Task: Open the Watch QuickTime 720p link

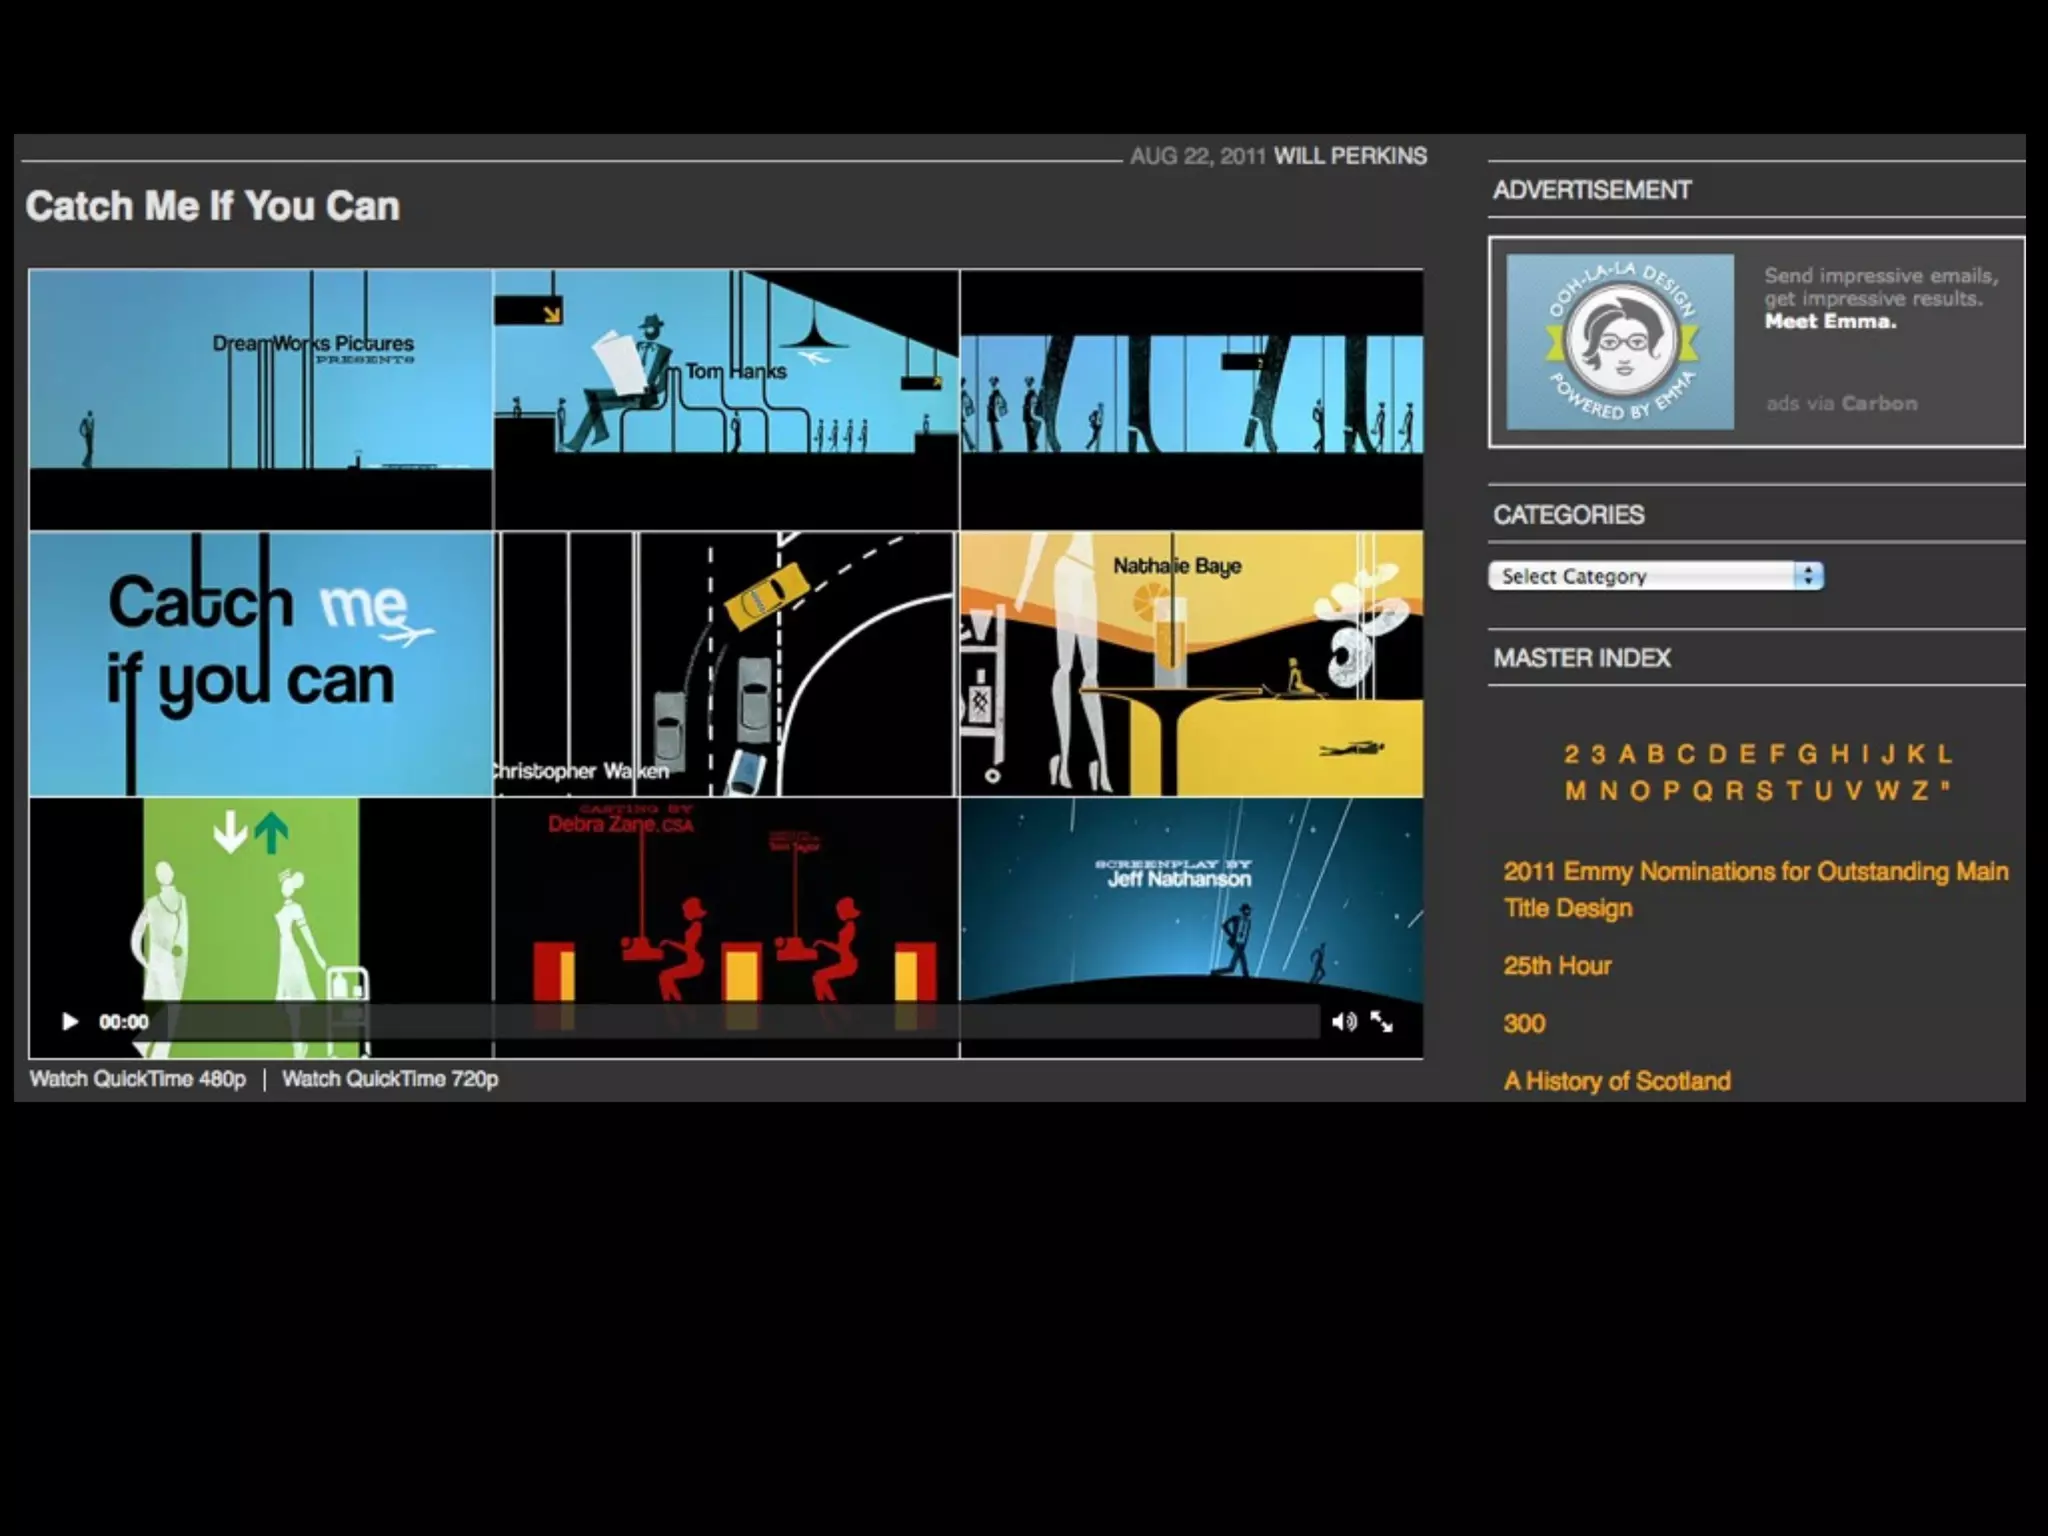Action: tap(390, 1079)
